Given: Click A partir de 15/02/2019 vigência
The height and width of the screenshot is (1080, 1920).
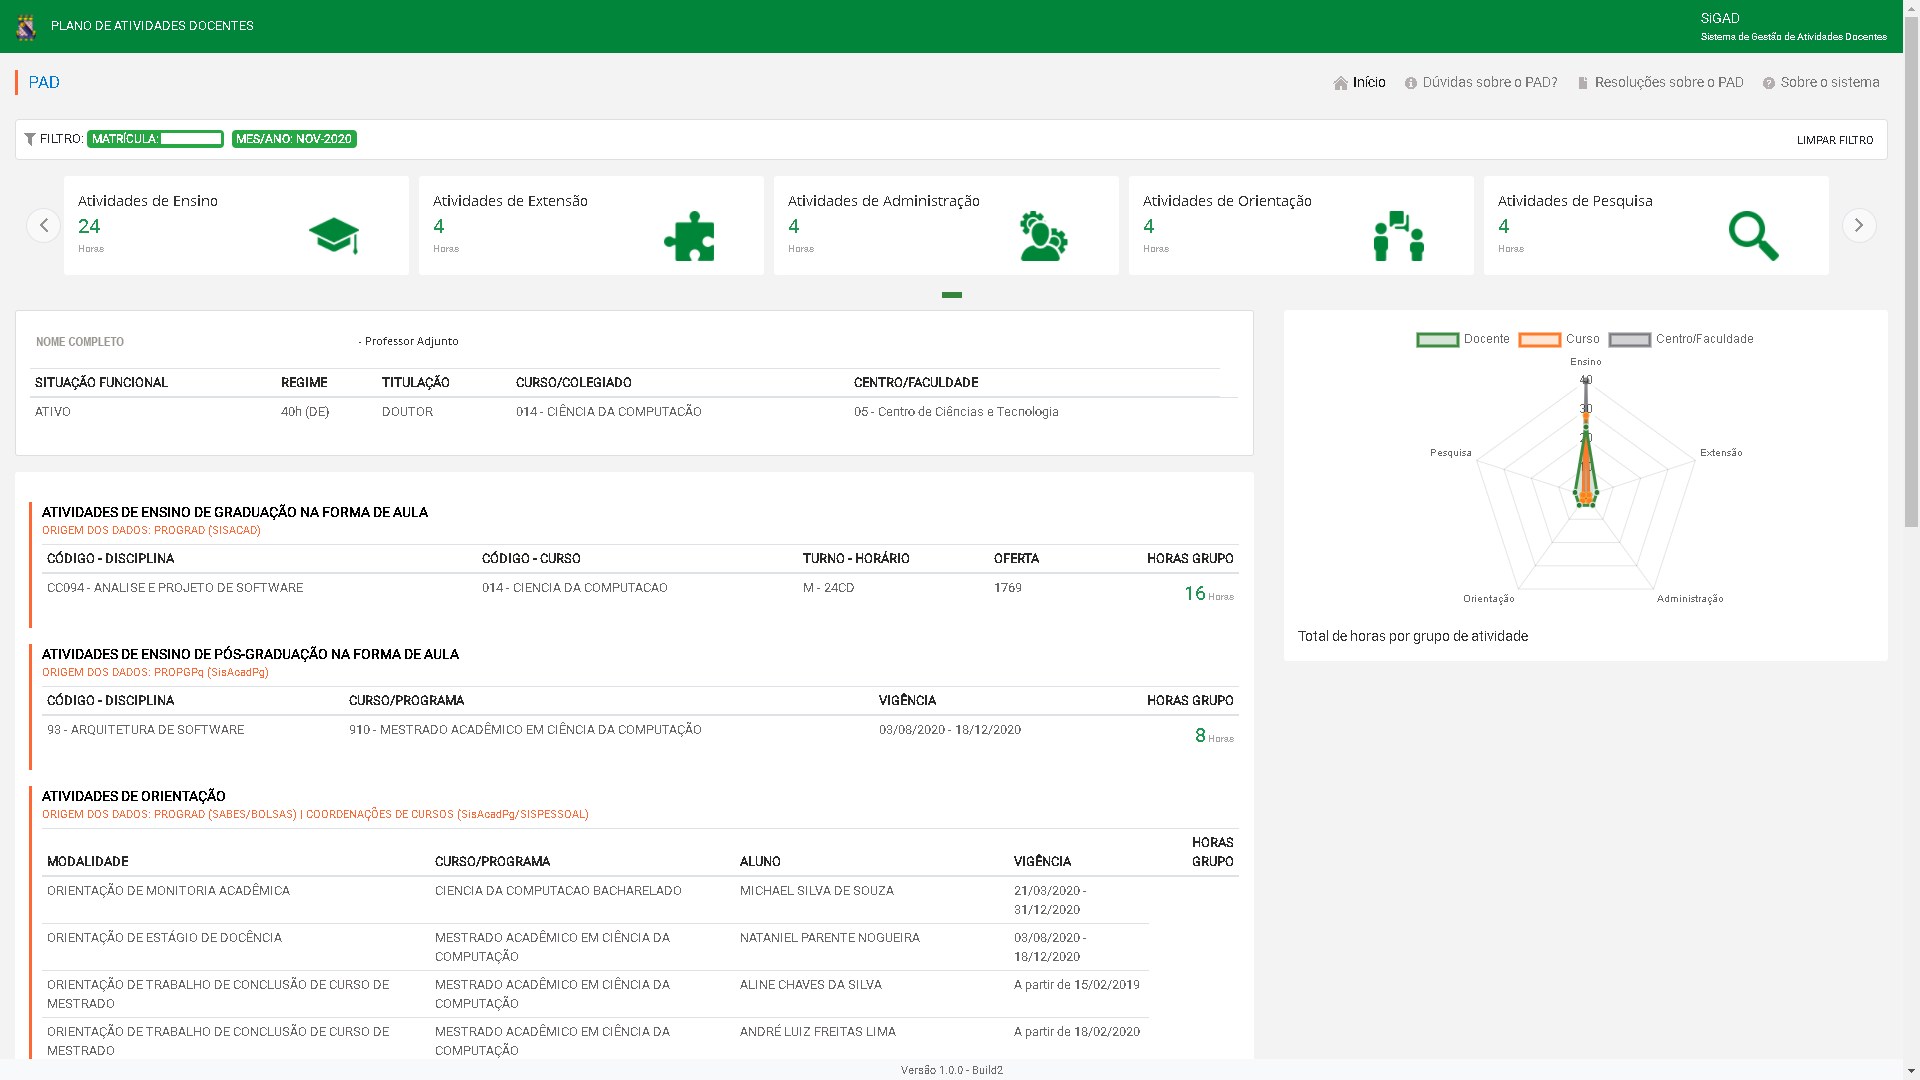Looking at the screenshot, I should 1077,985.
